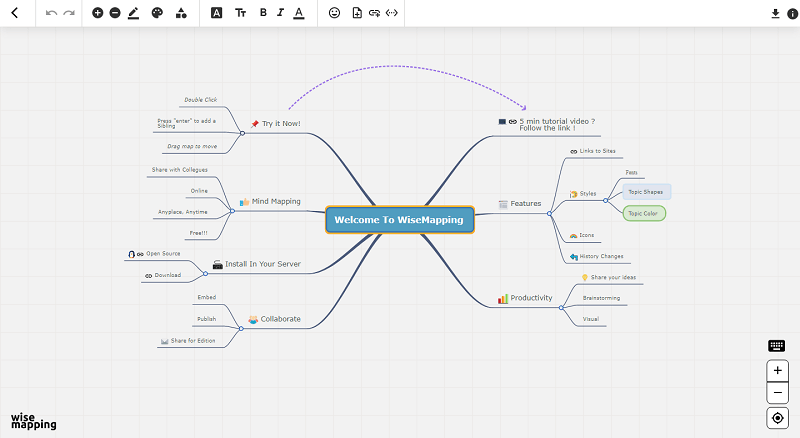This screenshot has width=800, height=438.
Task: Add an emoji icon to topic
Action: click(334, 13)
